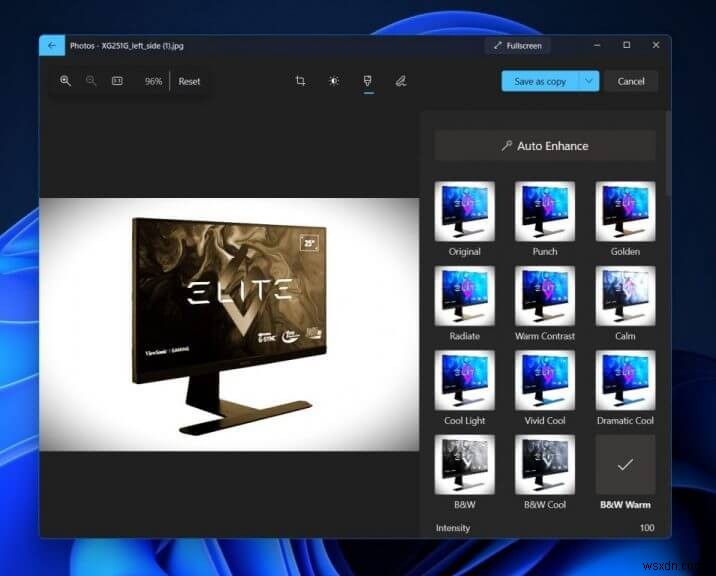Open the Crop tool tab
The width and height of the screenshot is (716, 576).
point(300,81)
